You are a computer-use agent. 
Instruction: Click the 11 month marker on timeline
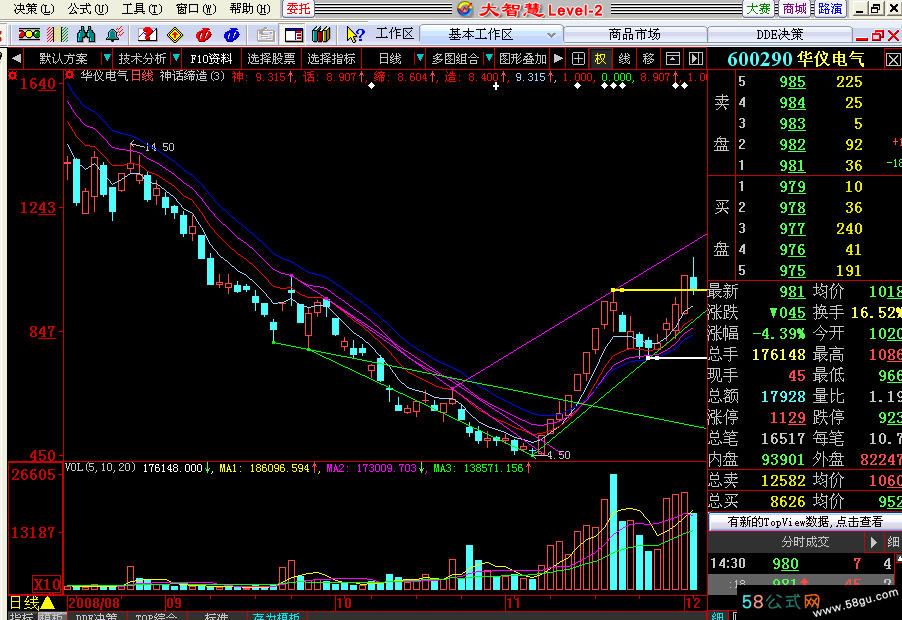pyautogui.click(x=513, y=603)
